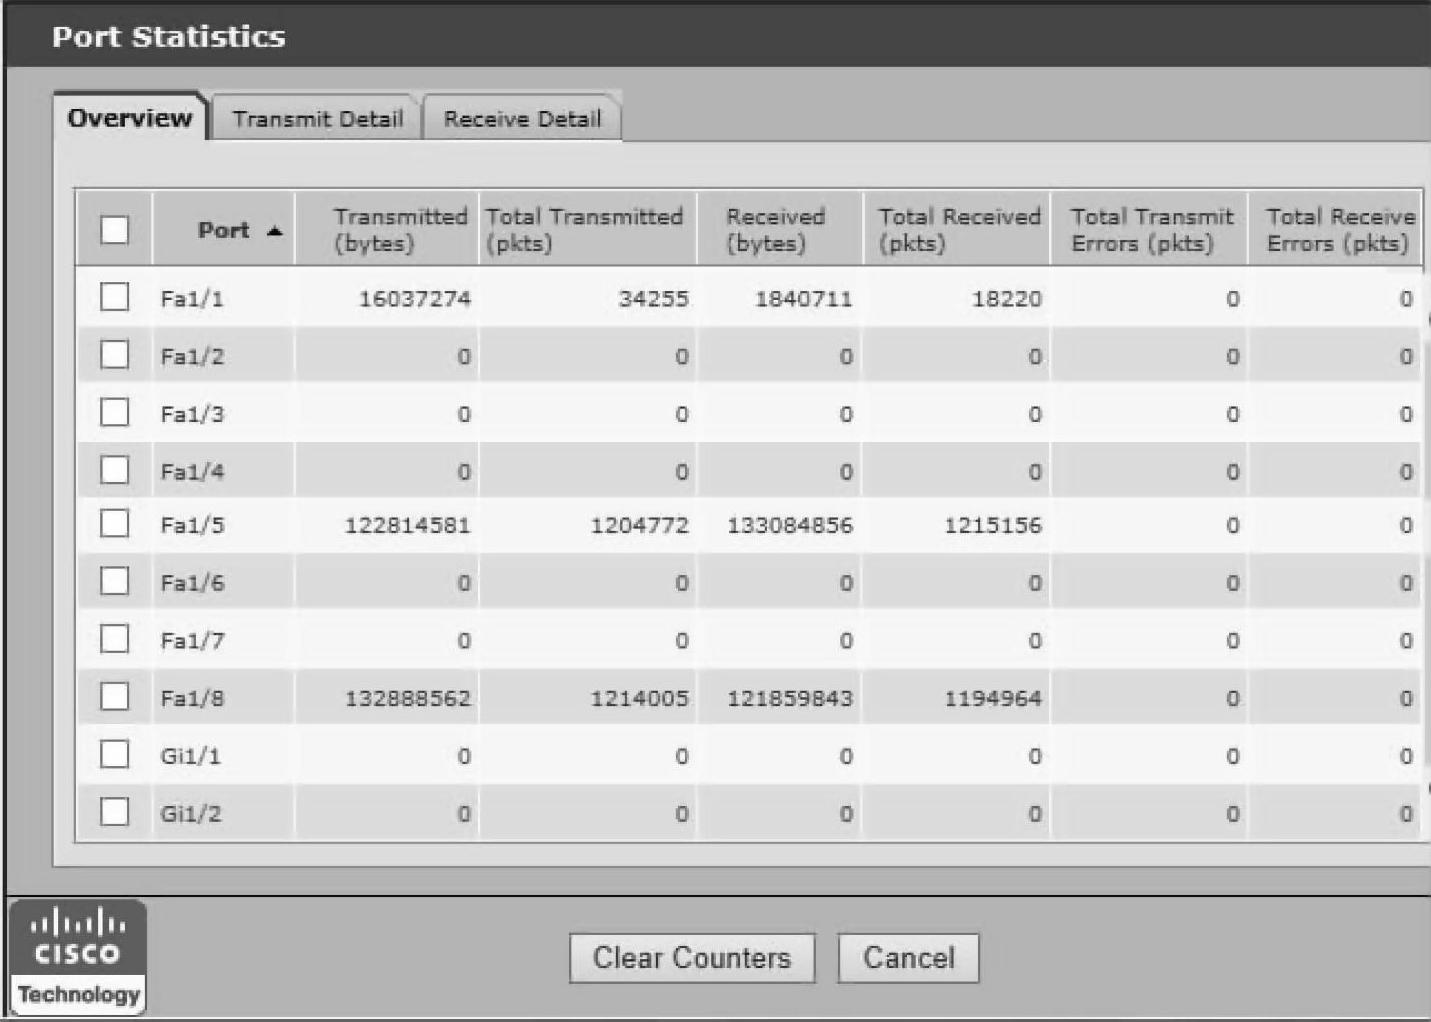Toggle the select-all checkbox in table header
This screenshot has height=1022, width=1431.
pos(115,229)
